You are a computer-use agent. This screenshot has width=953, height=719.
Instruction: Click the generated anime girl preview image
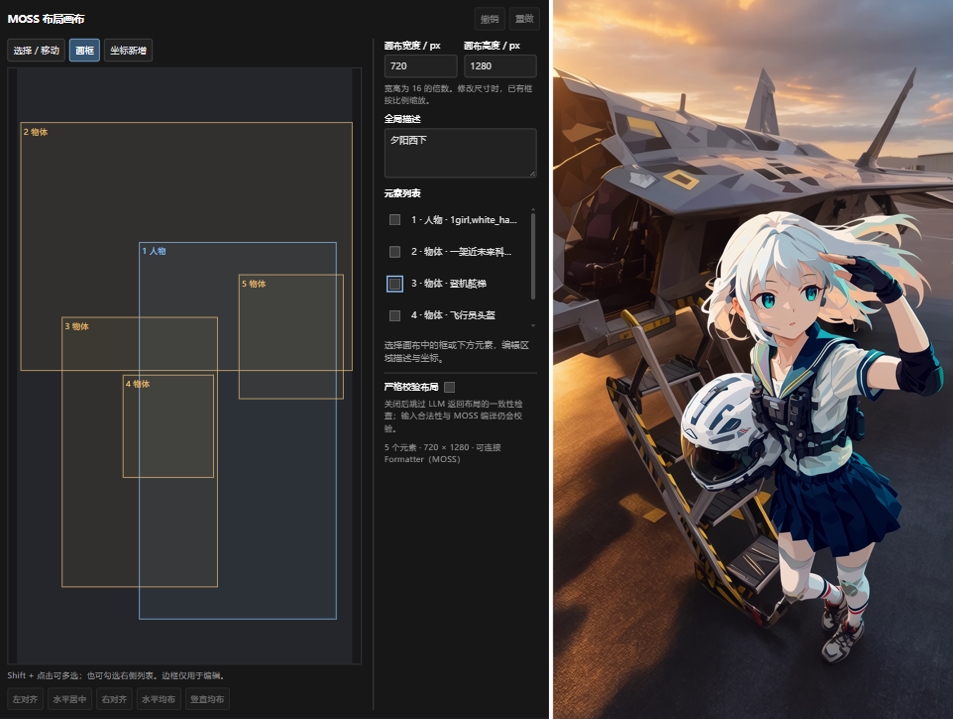(x=752, y=359)
